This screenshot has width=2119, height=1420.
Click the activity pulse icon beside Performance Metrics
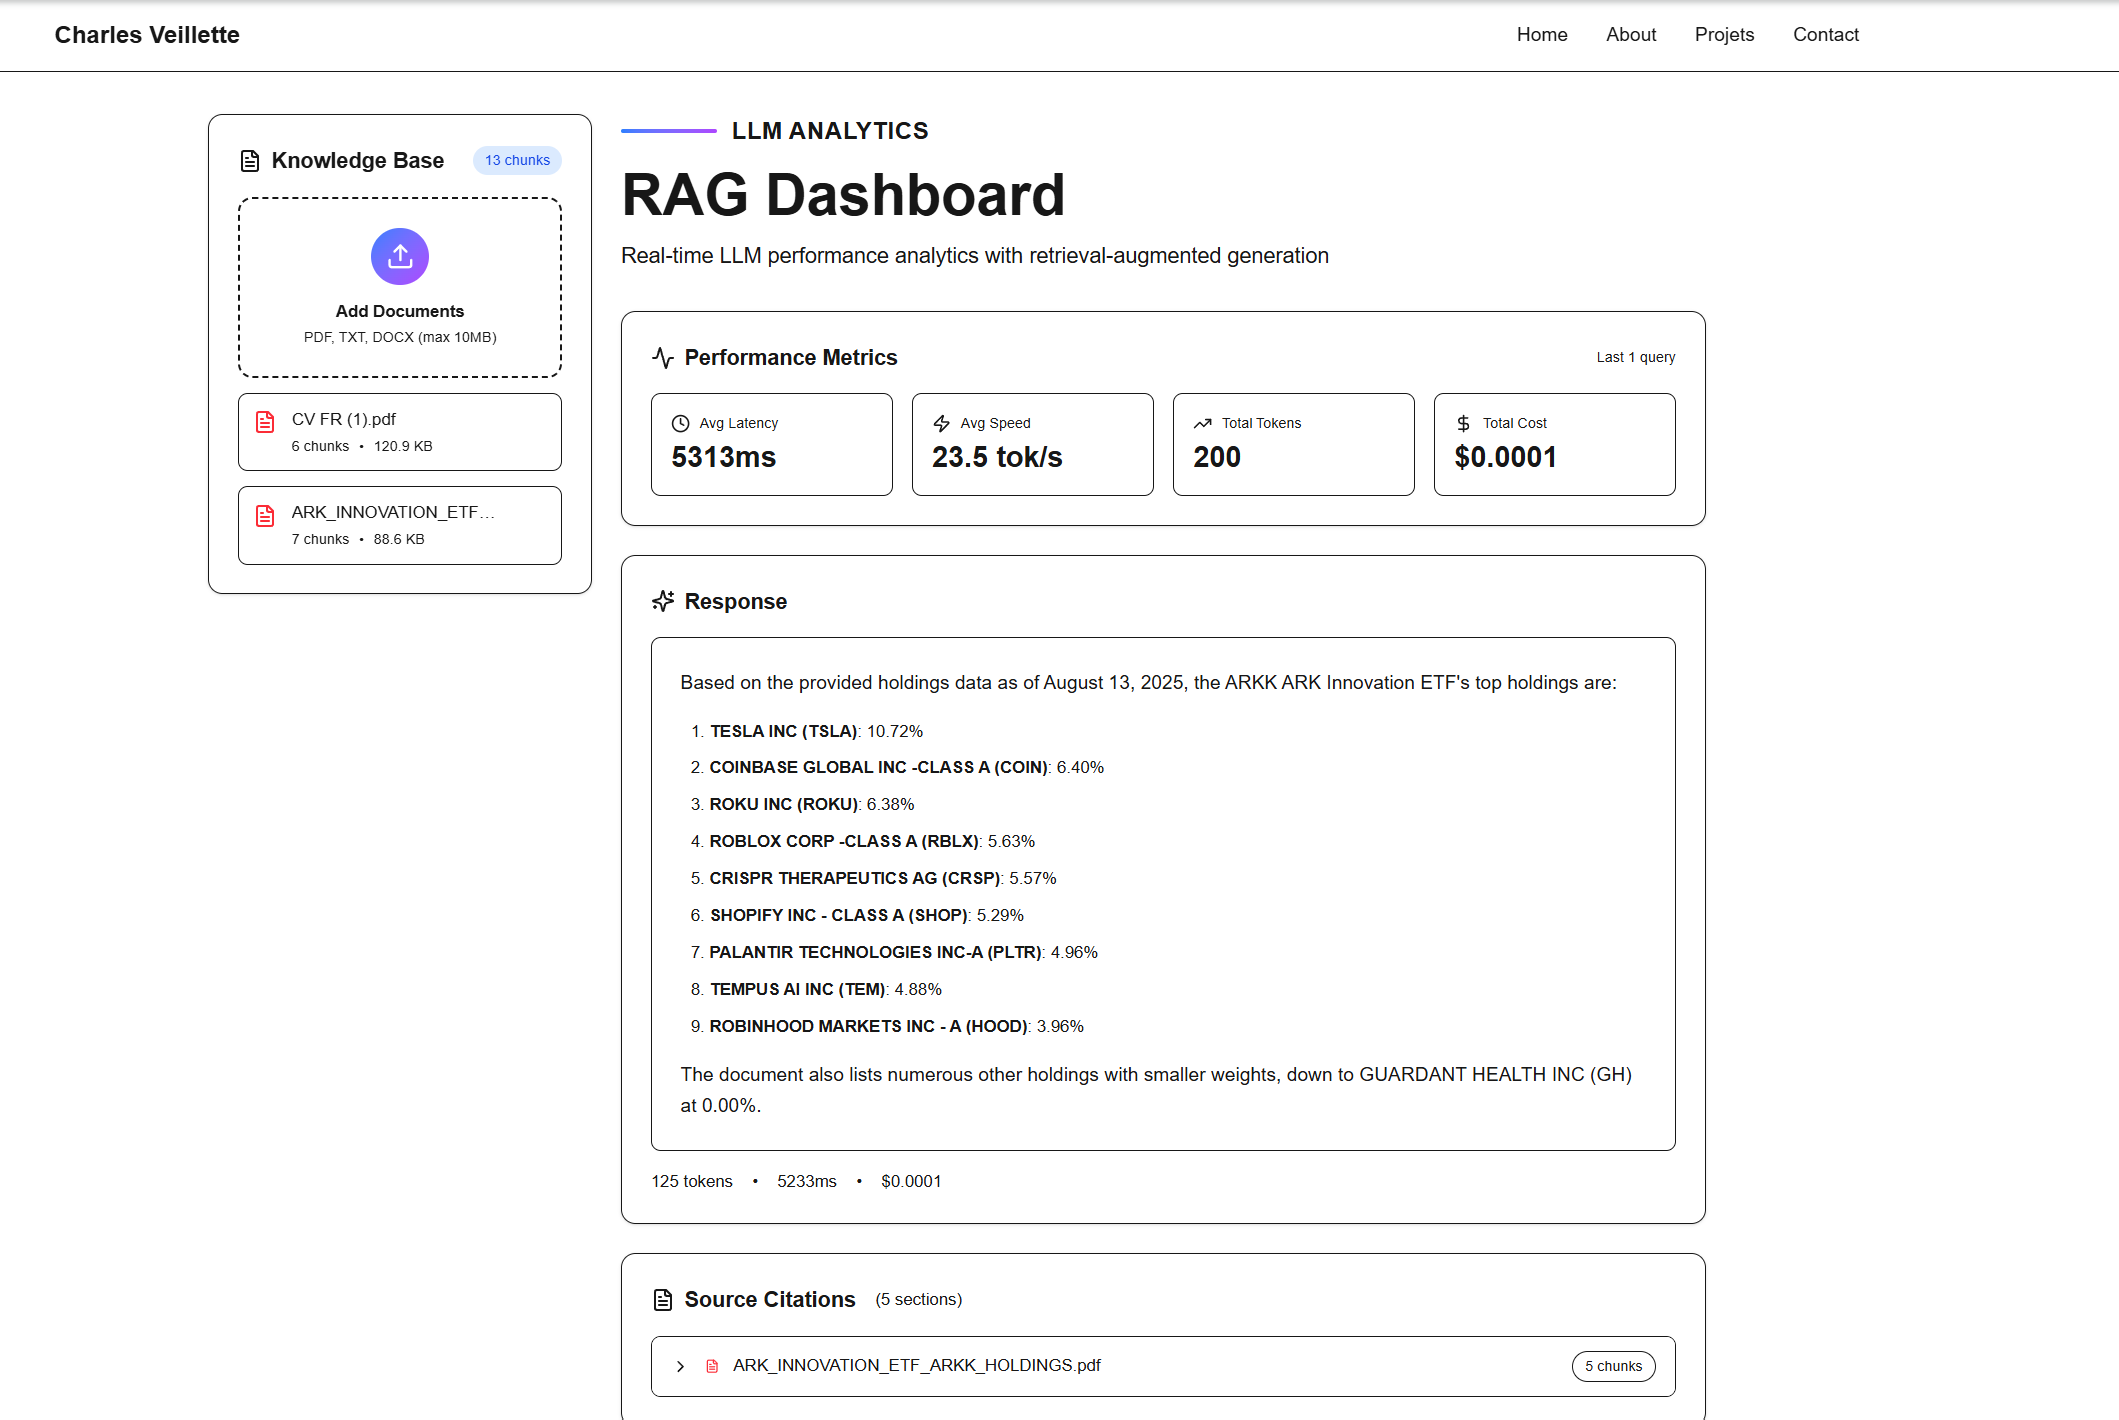(x=662, y=357)
